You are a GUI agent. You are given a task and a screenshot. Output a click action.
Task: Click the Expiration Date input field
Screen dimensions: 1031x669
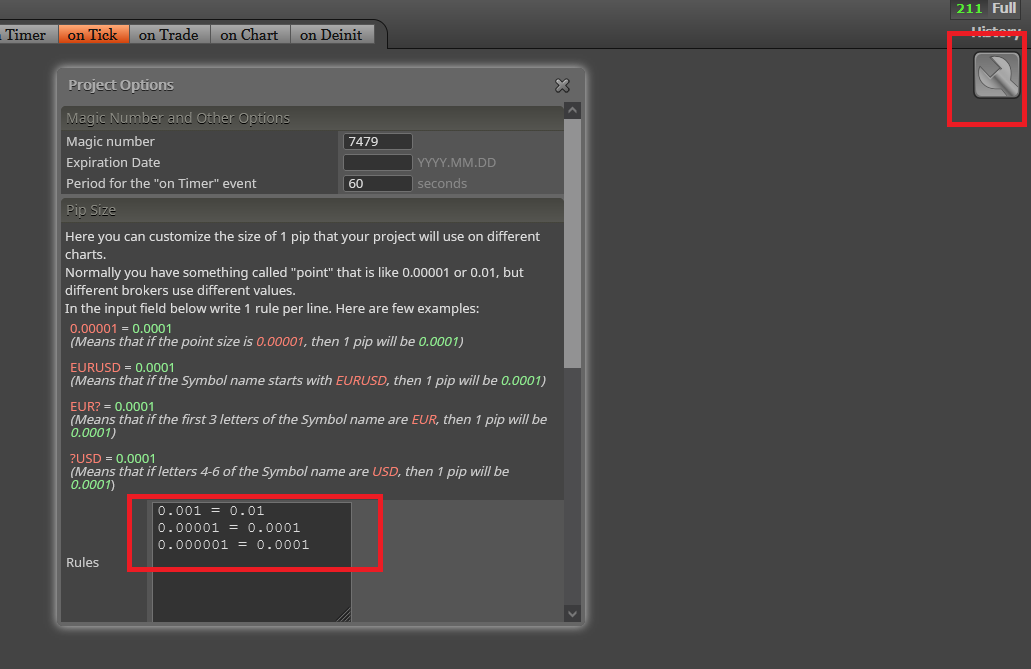(377, 162)
